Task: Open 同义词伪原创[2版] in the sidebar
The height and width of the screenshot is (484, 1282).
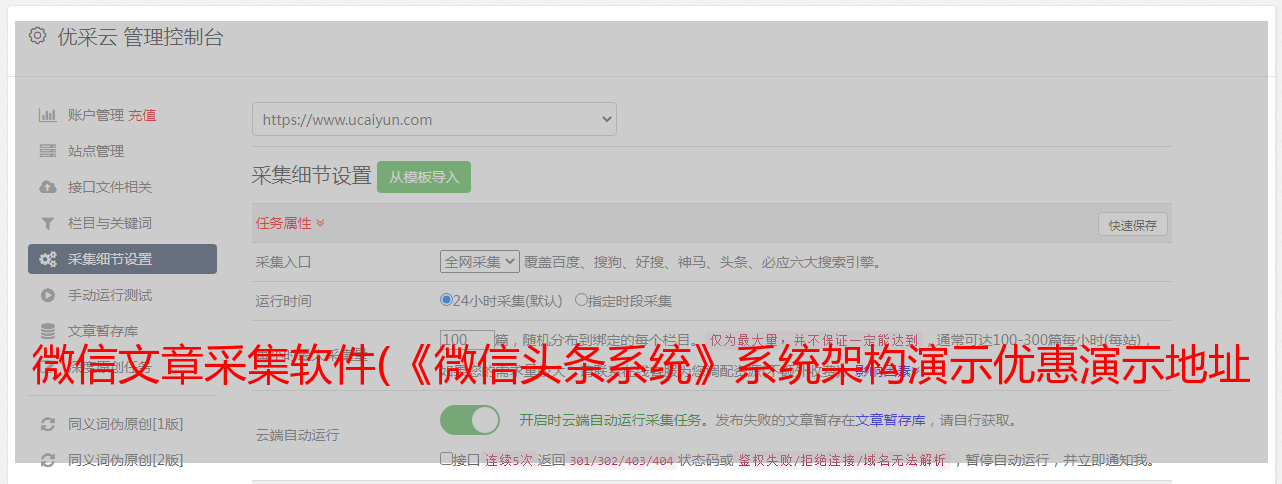Action: [x=125, y=460]
